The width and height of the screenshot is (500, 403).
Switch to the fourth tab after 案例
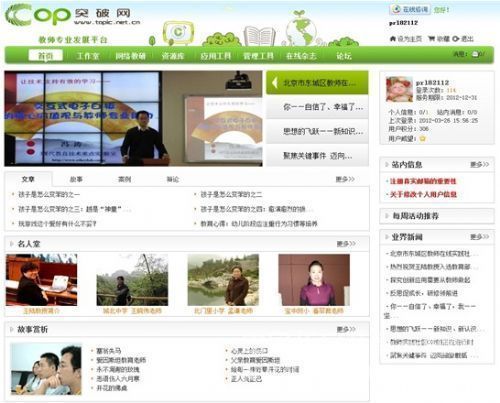pyautogui.click(x=173, y=179)
